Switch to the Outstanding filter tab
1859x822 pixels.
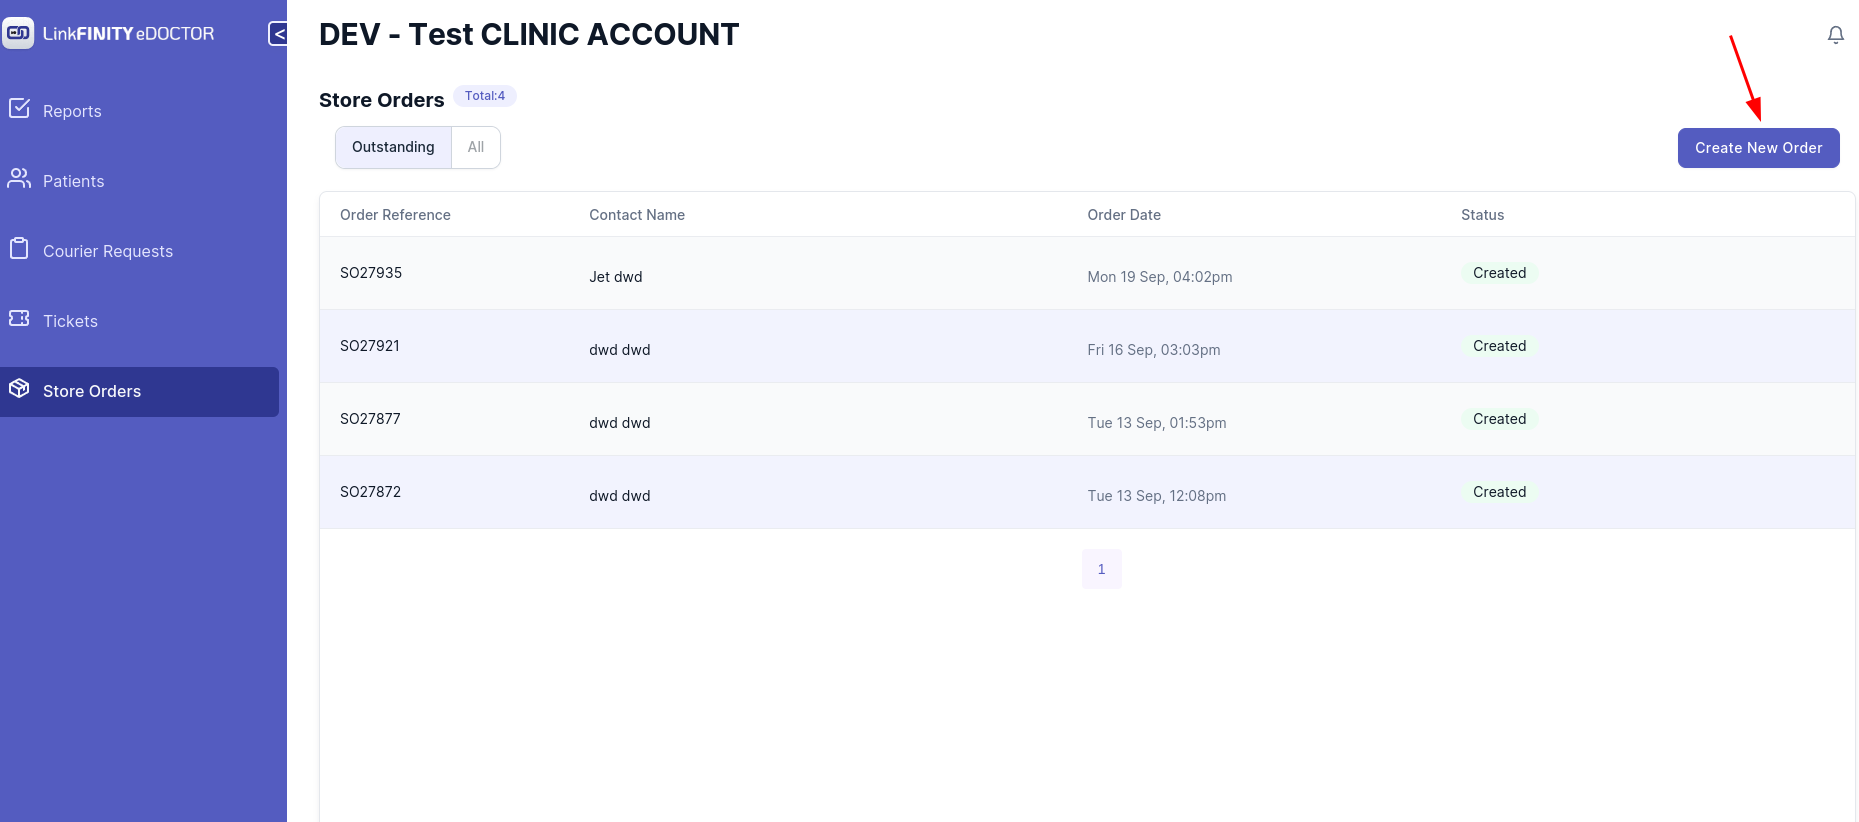pos(393,147)
